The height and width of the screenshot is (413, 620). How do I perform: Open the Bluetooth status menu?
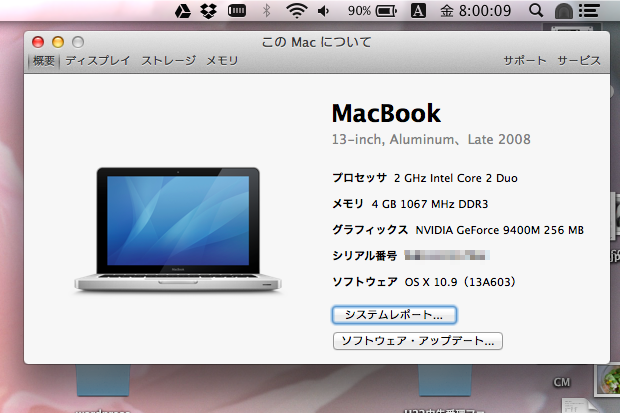click(x=267, y=11)
